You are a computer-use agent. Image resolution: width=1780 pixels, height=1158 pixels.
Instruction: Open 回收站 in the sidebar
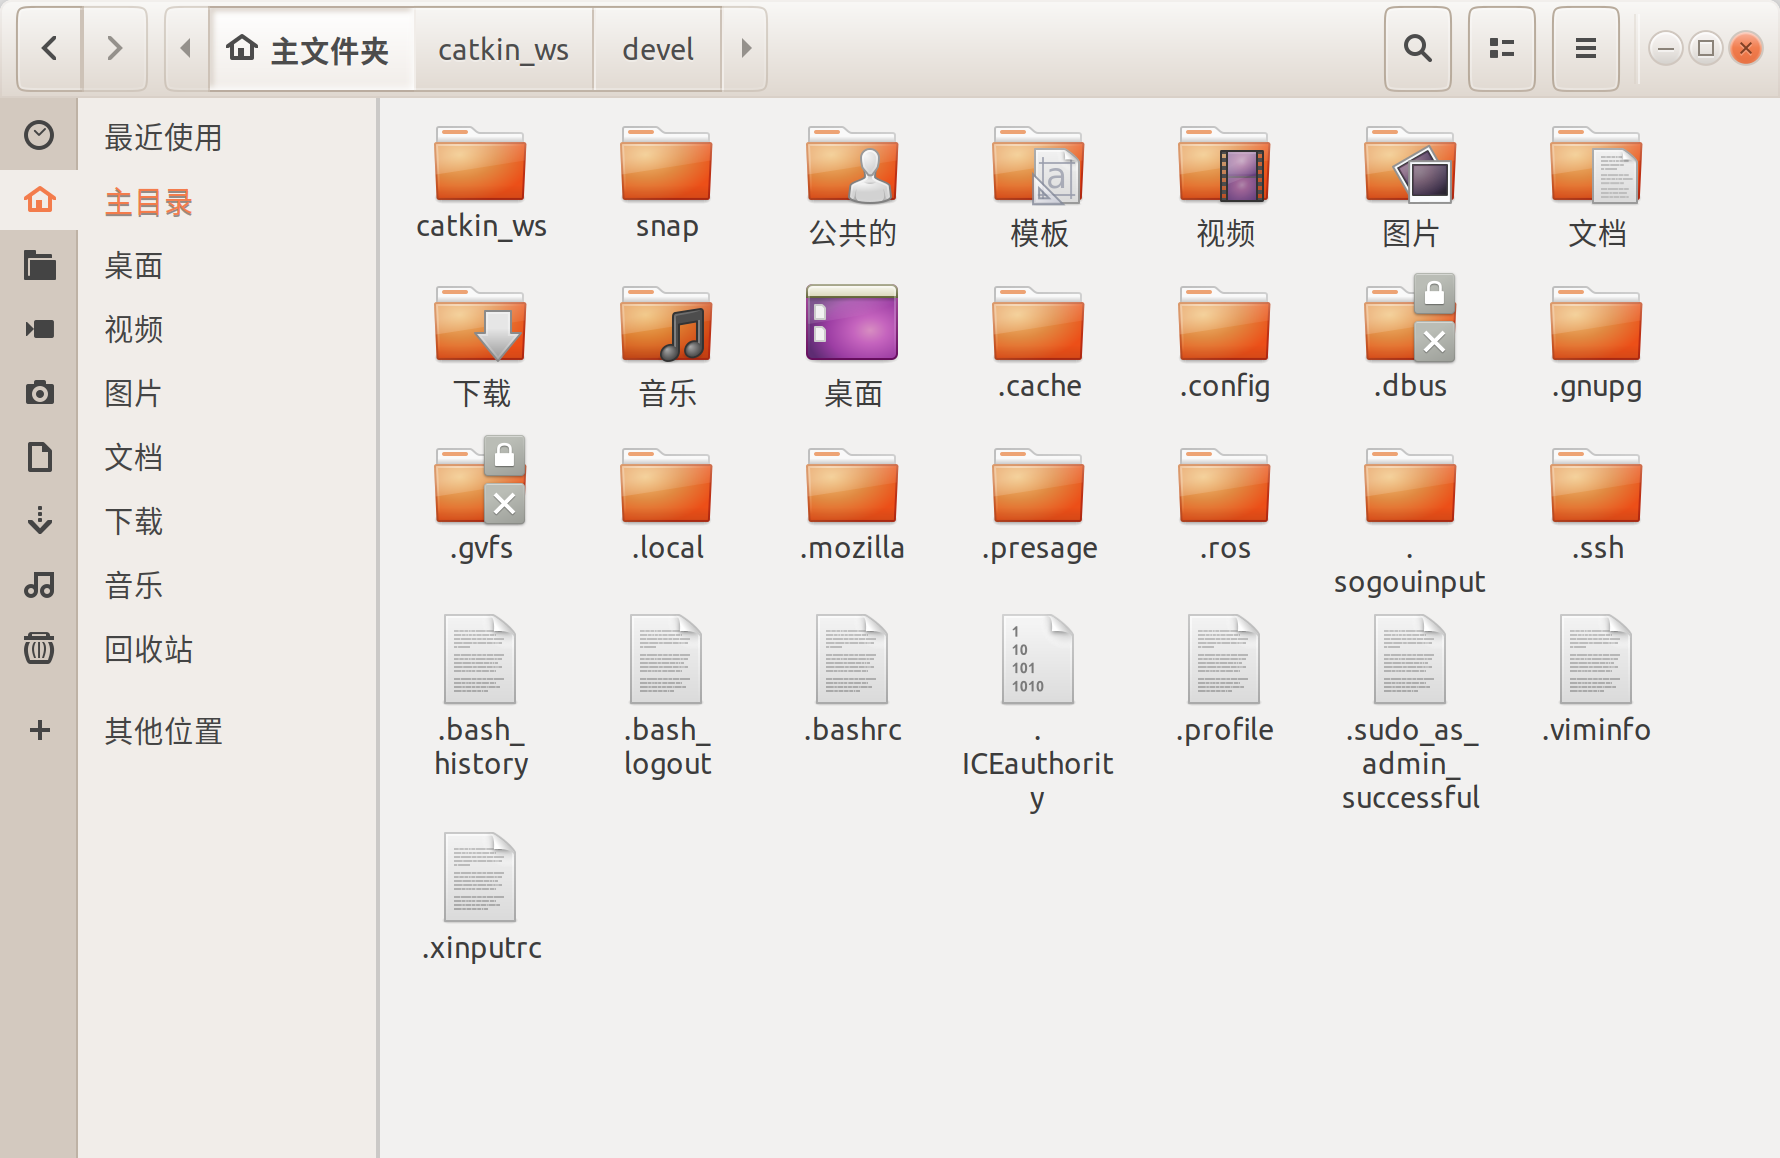point(189,649)
